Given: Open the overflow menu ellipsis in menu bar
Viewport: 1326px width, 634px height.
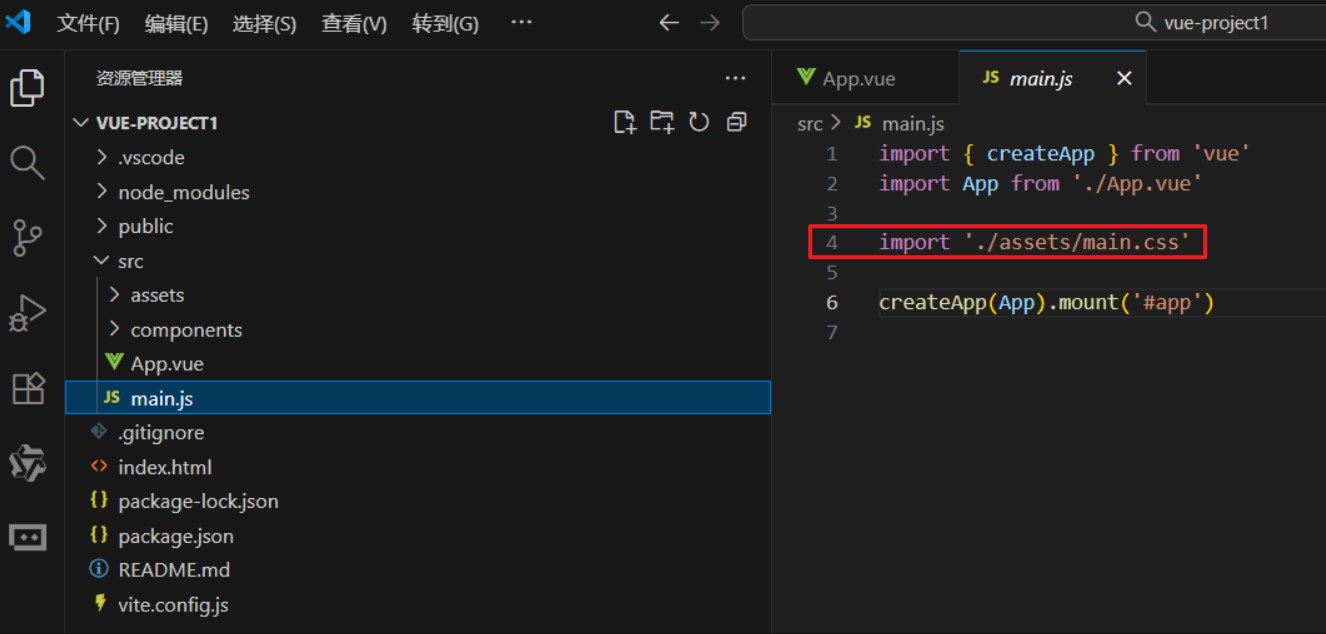Looking at the screenshot, I should click(x=521, y=22).
